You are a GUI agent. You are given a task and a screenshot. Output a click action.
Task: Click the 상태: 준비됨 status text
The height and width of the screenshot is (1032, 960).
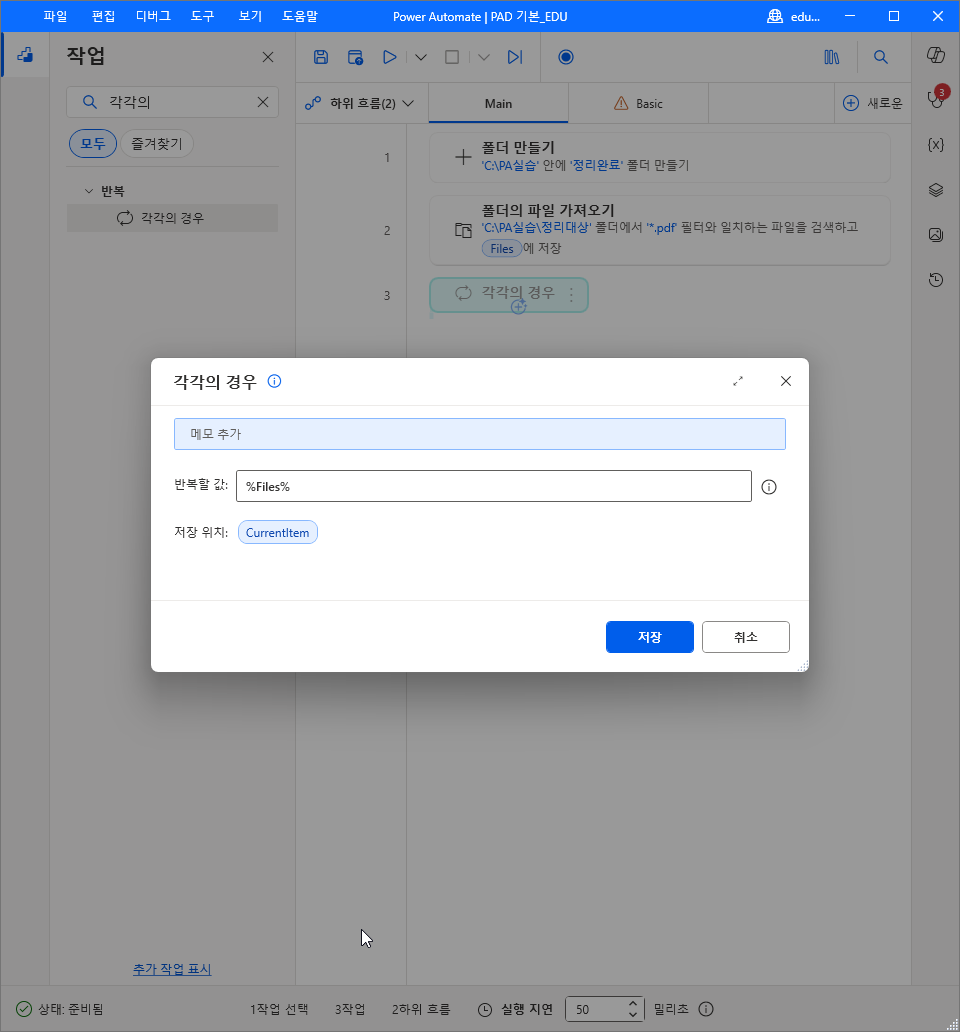click(70, 1009)
